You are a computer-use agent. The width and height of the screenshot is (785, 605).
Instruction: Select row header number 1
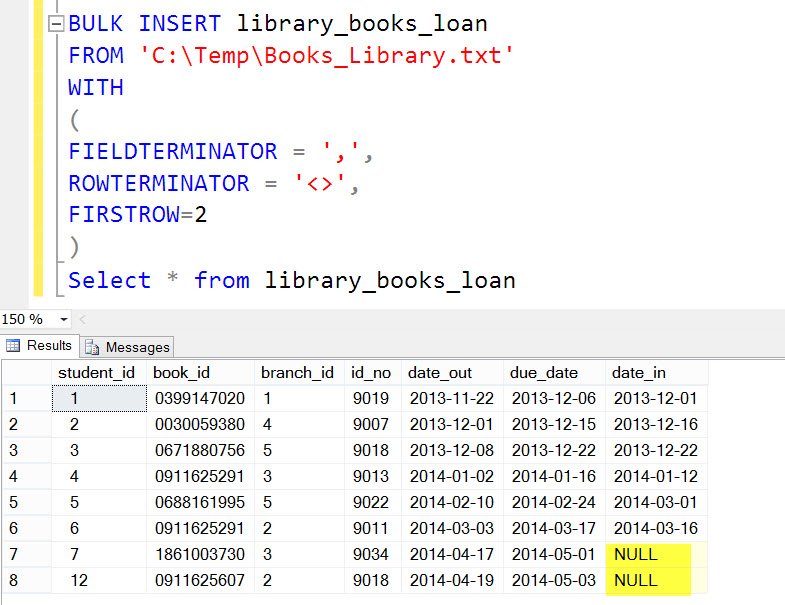(27, 399)
